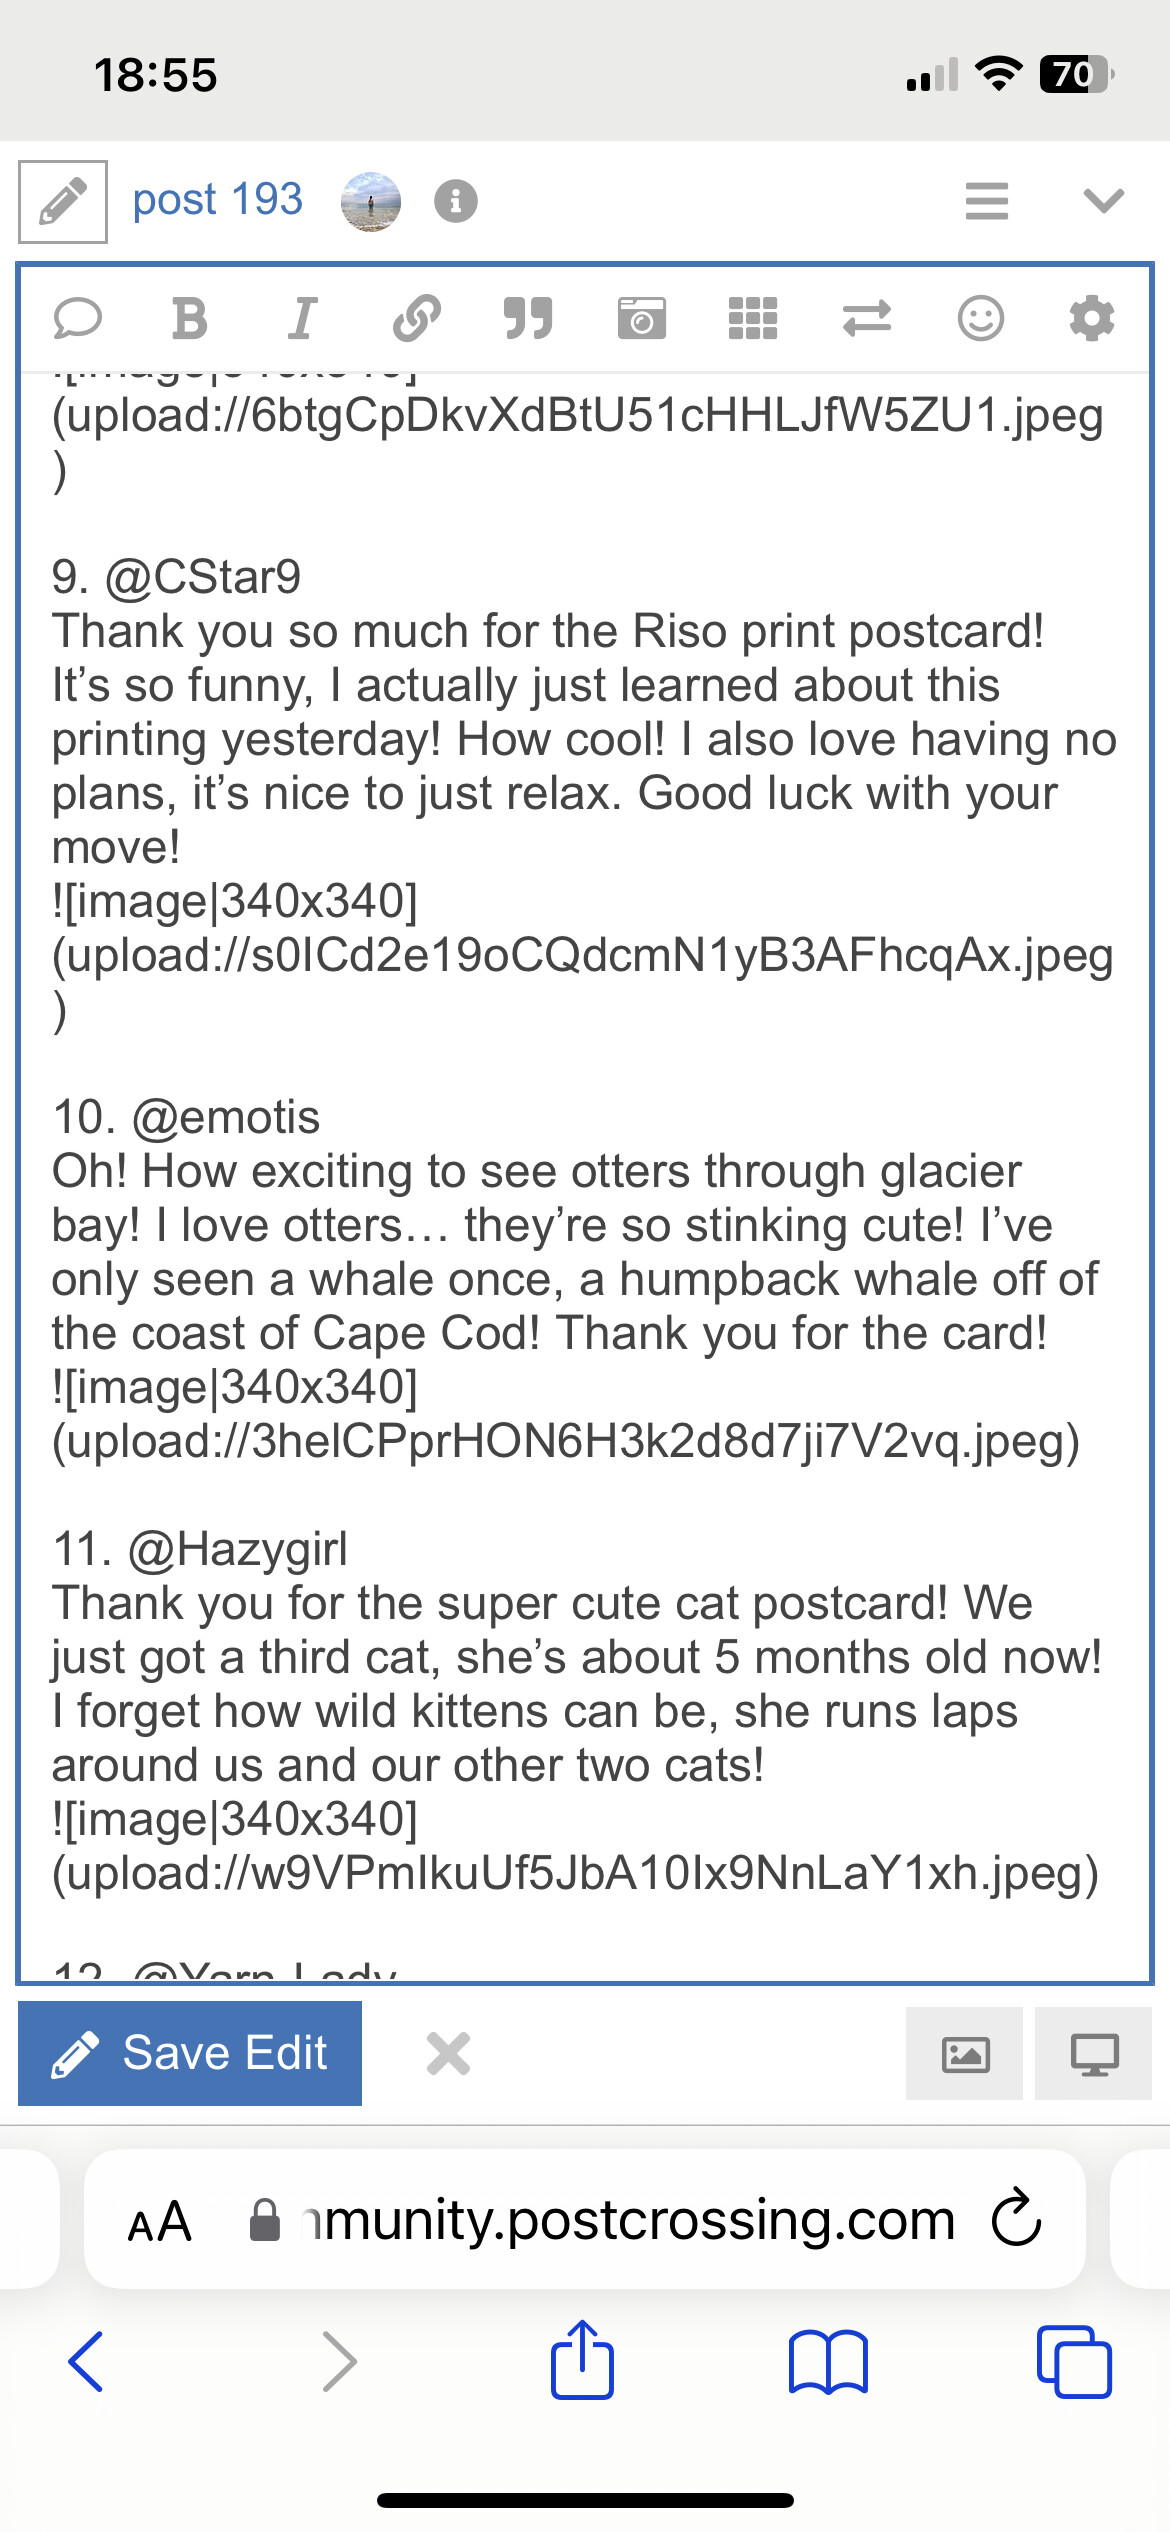Add blockquote with quote icon

[x=528, y=319]
